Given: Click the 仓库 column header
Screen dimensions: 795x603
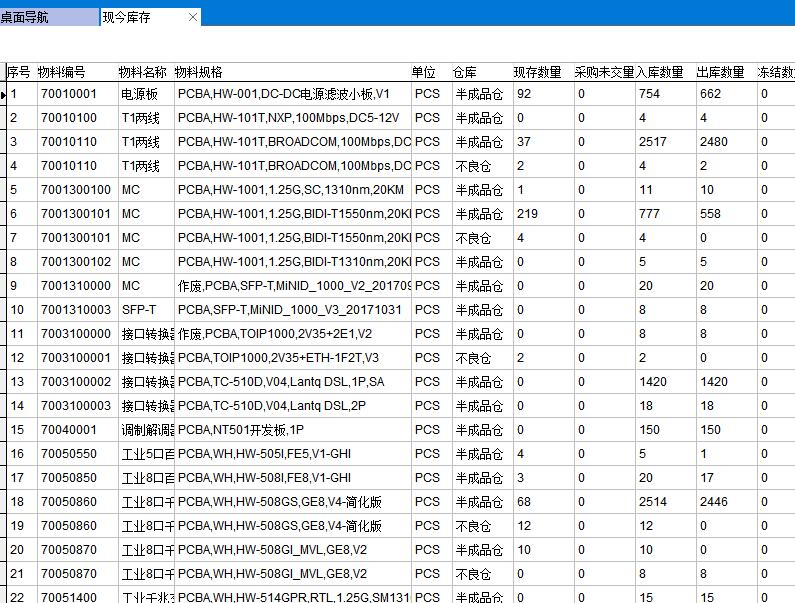Looking at the screenshot, I should pos(466,72).
